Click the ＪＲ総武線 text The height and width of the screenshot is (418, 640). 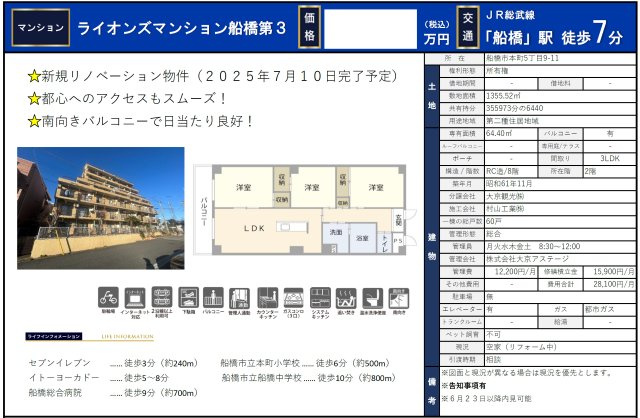[510, 15]
